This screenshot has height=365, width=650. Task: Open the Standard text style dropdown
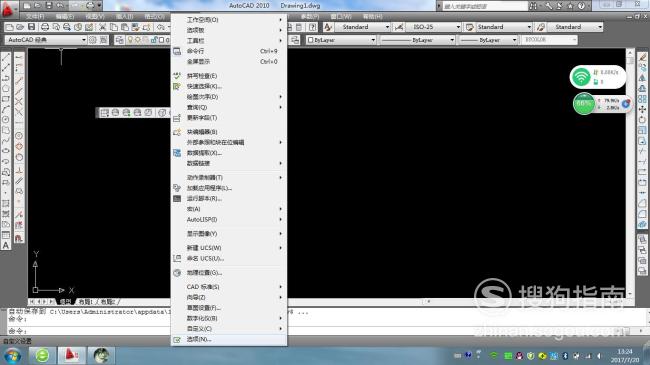click(363, 27)
